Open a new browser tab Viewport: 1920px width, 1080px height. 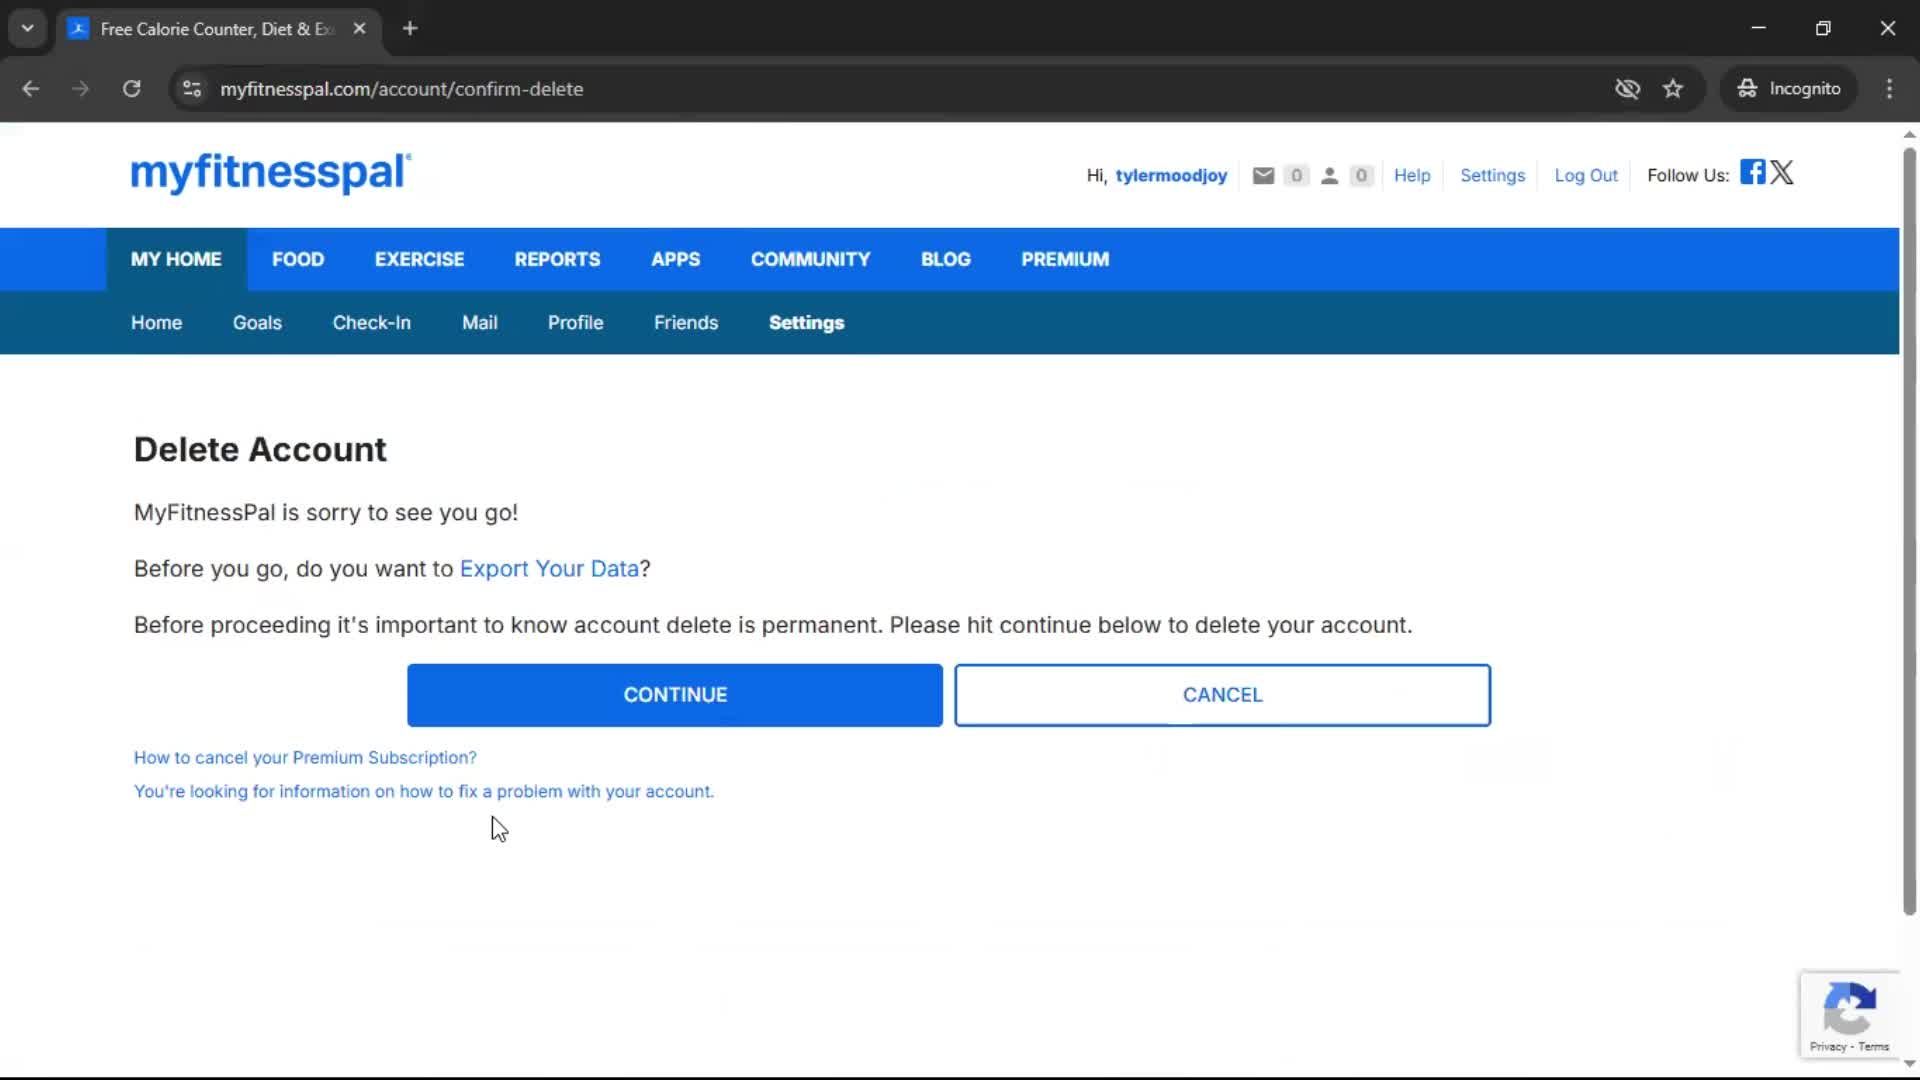(x=410, y=28)
